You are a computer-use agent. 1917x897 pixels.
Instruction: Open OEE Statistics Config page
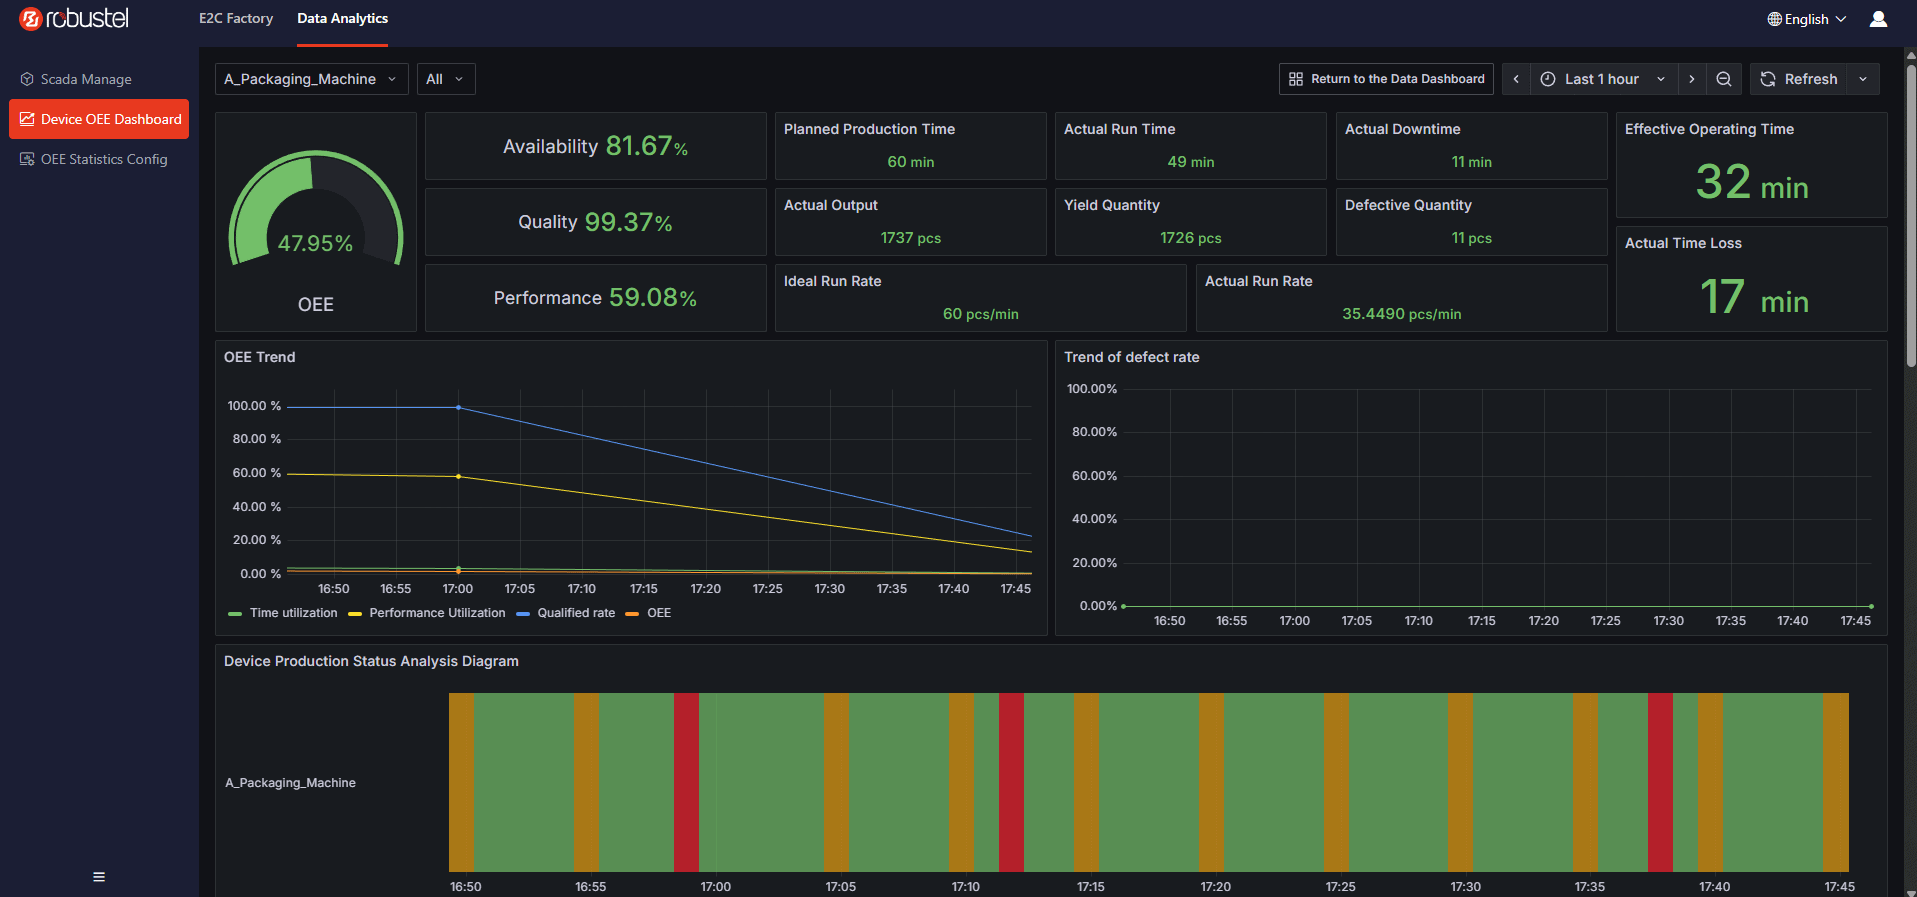[x=94, y=159]
